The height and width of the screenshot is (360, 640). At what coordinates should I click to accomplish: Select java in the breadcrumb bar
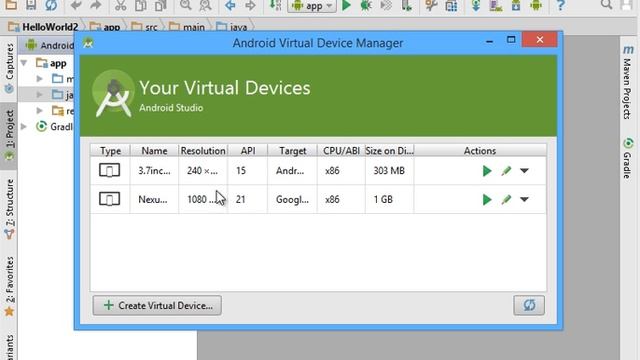238,27
